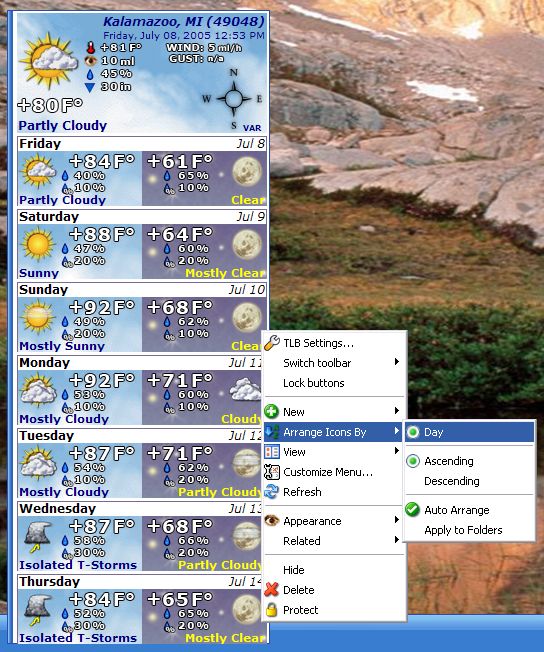Click Monday night's cloudy icon

coord(245,390)
